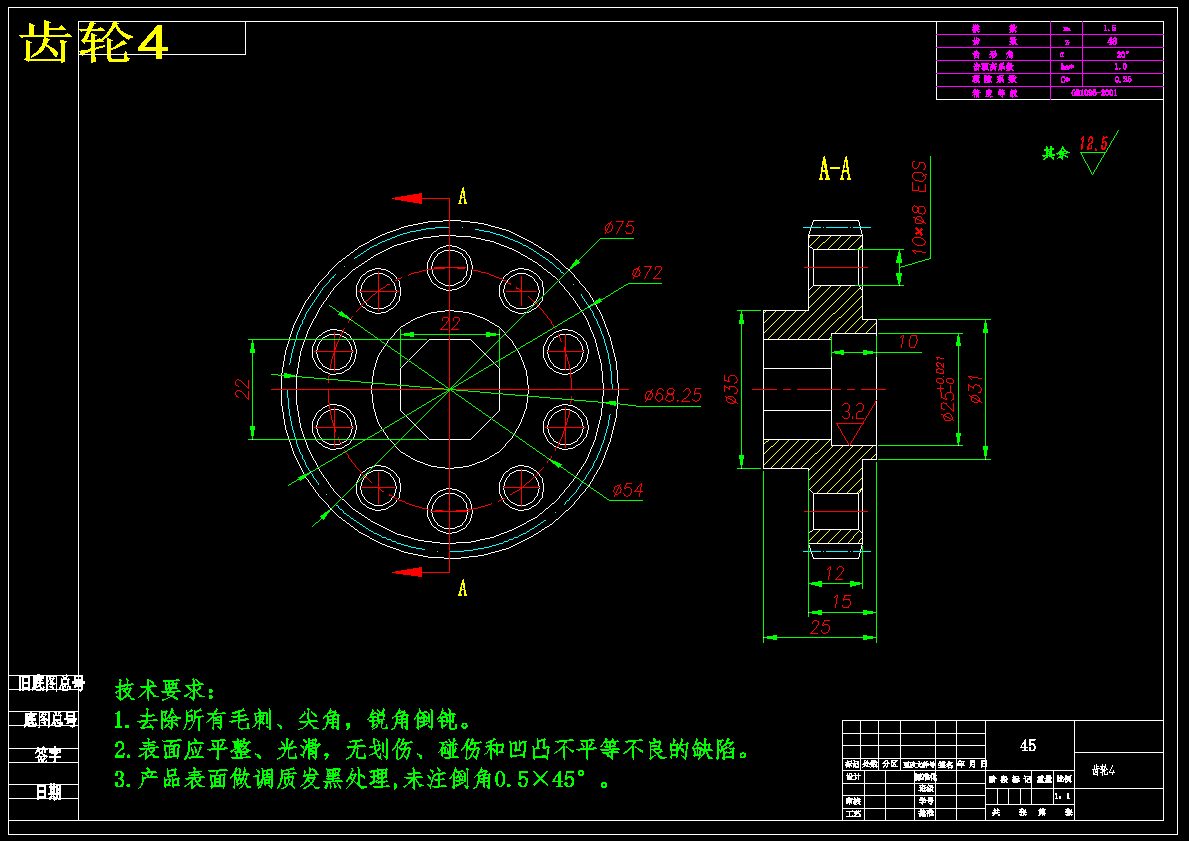
Task: Click the 旧底图总号 side label
Action: (52, 683)
